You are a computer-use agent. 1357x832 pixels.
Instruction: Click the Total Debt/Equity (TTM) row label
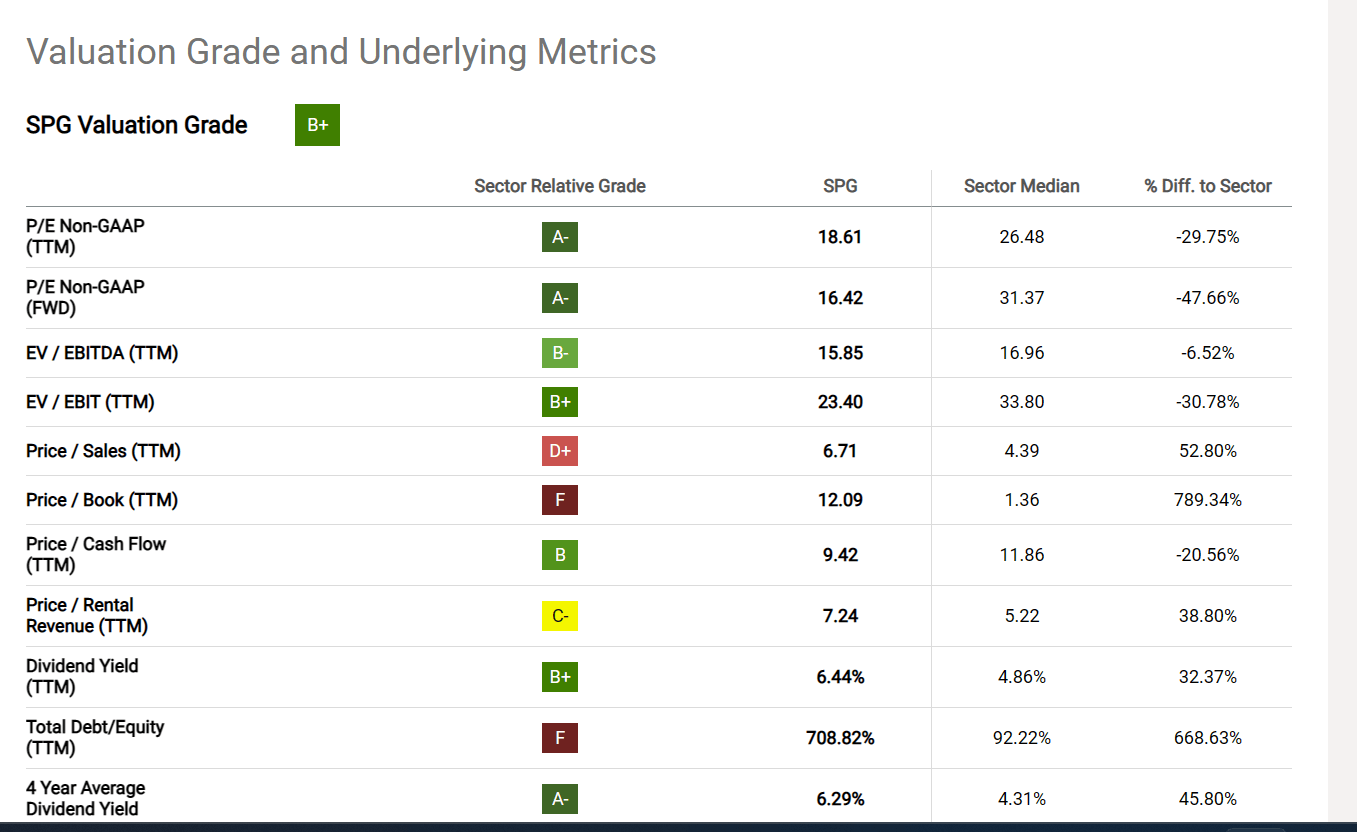95,737
